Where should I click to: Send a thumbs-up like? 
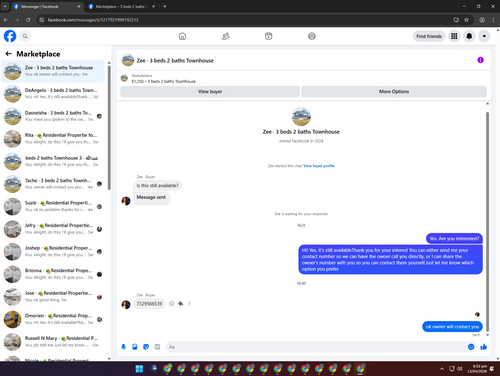[483, 347]
